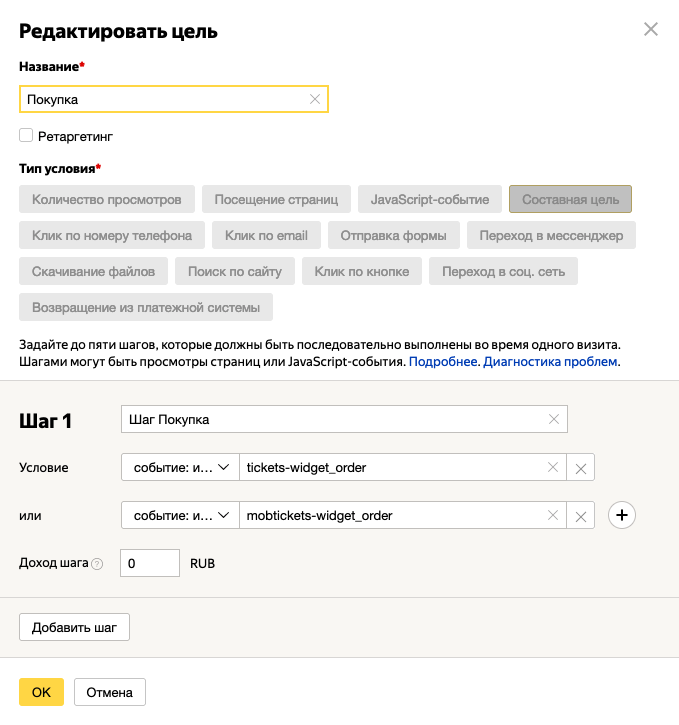Viewport: 679px width, 725px height.
Task: Open condition type dropdown for tickets-widget_order
Action: pos(180,467)
